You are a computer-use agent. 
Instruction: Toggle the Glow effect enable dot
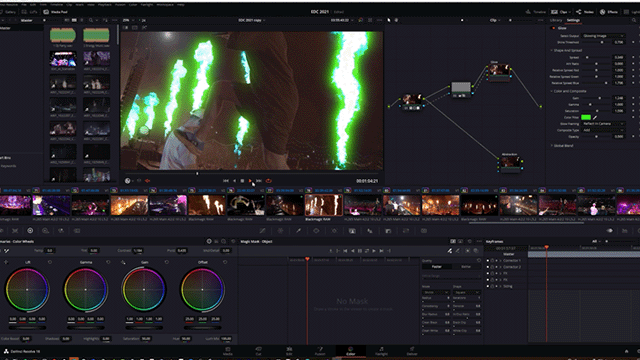(553, 28)
